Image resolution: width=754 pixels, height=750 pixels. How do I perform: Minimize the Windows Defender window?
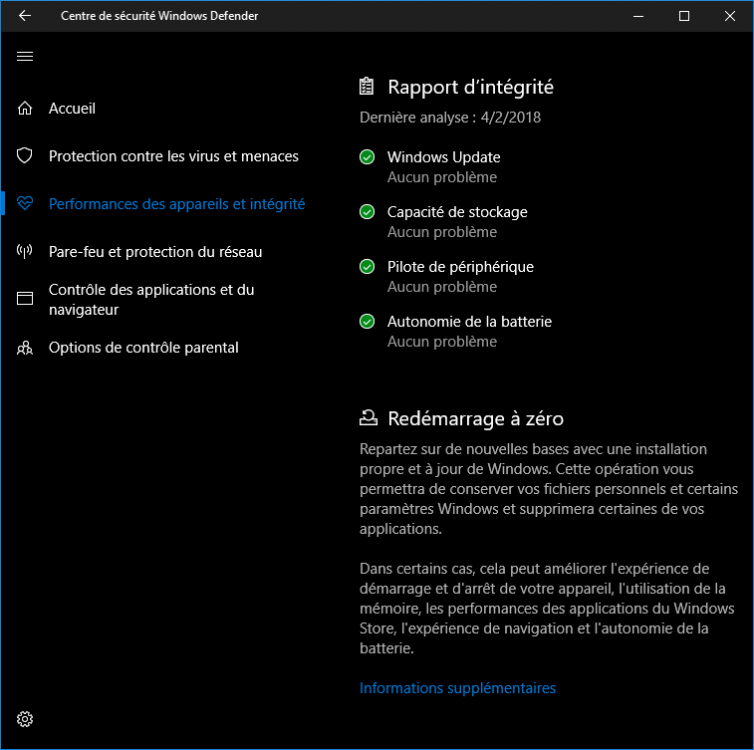[638, 16]
